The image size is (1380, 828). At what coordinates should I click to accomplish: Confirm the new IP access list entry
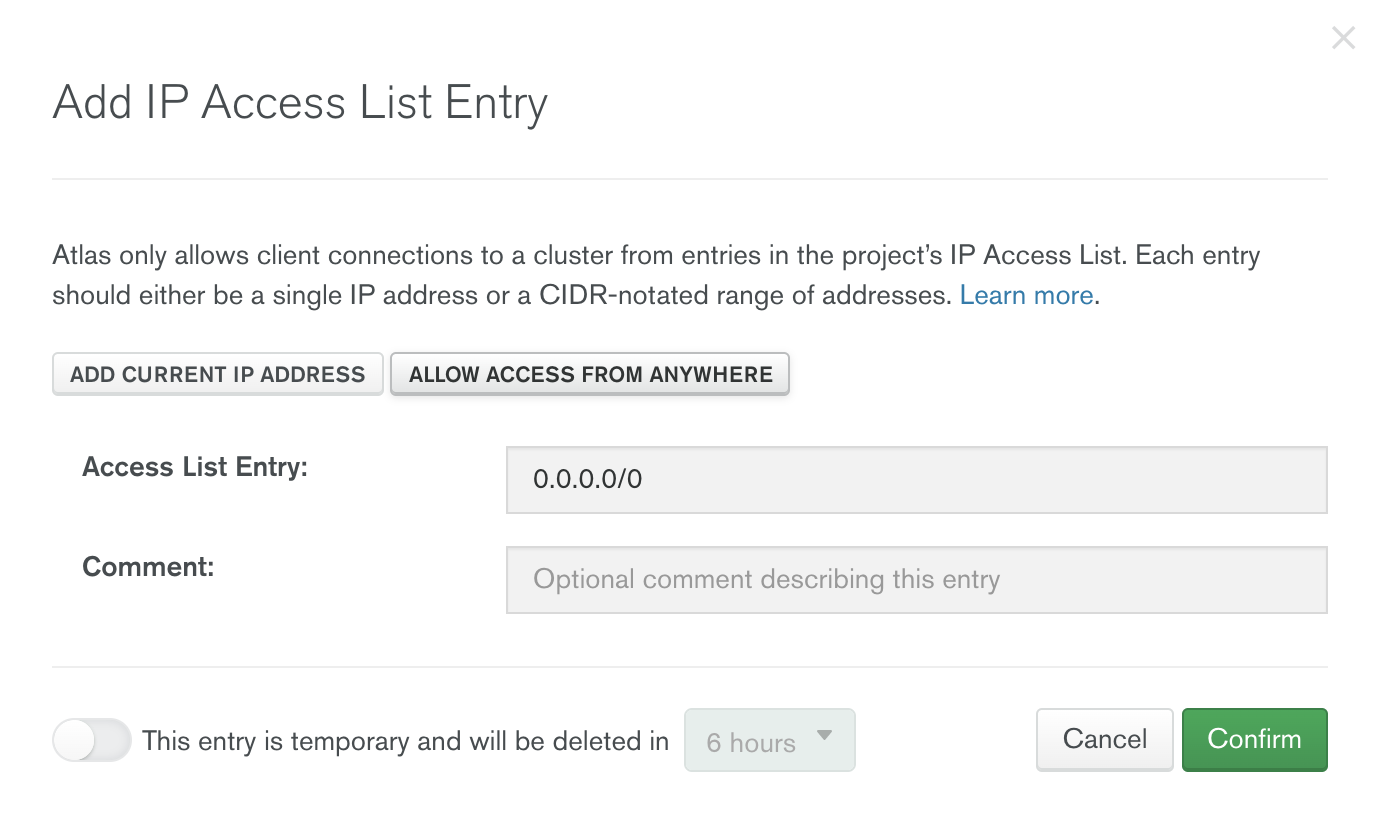coord(1254,740)
